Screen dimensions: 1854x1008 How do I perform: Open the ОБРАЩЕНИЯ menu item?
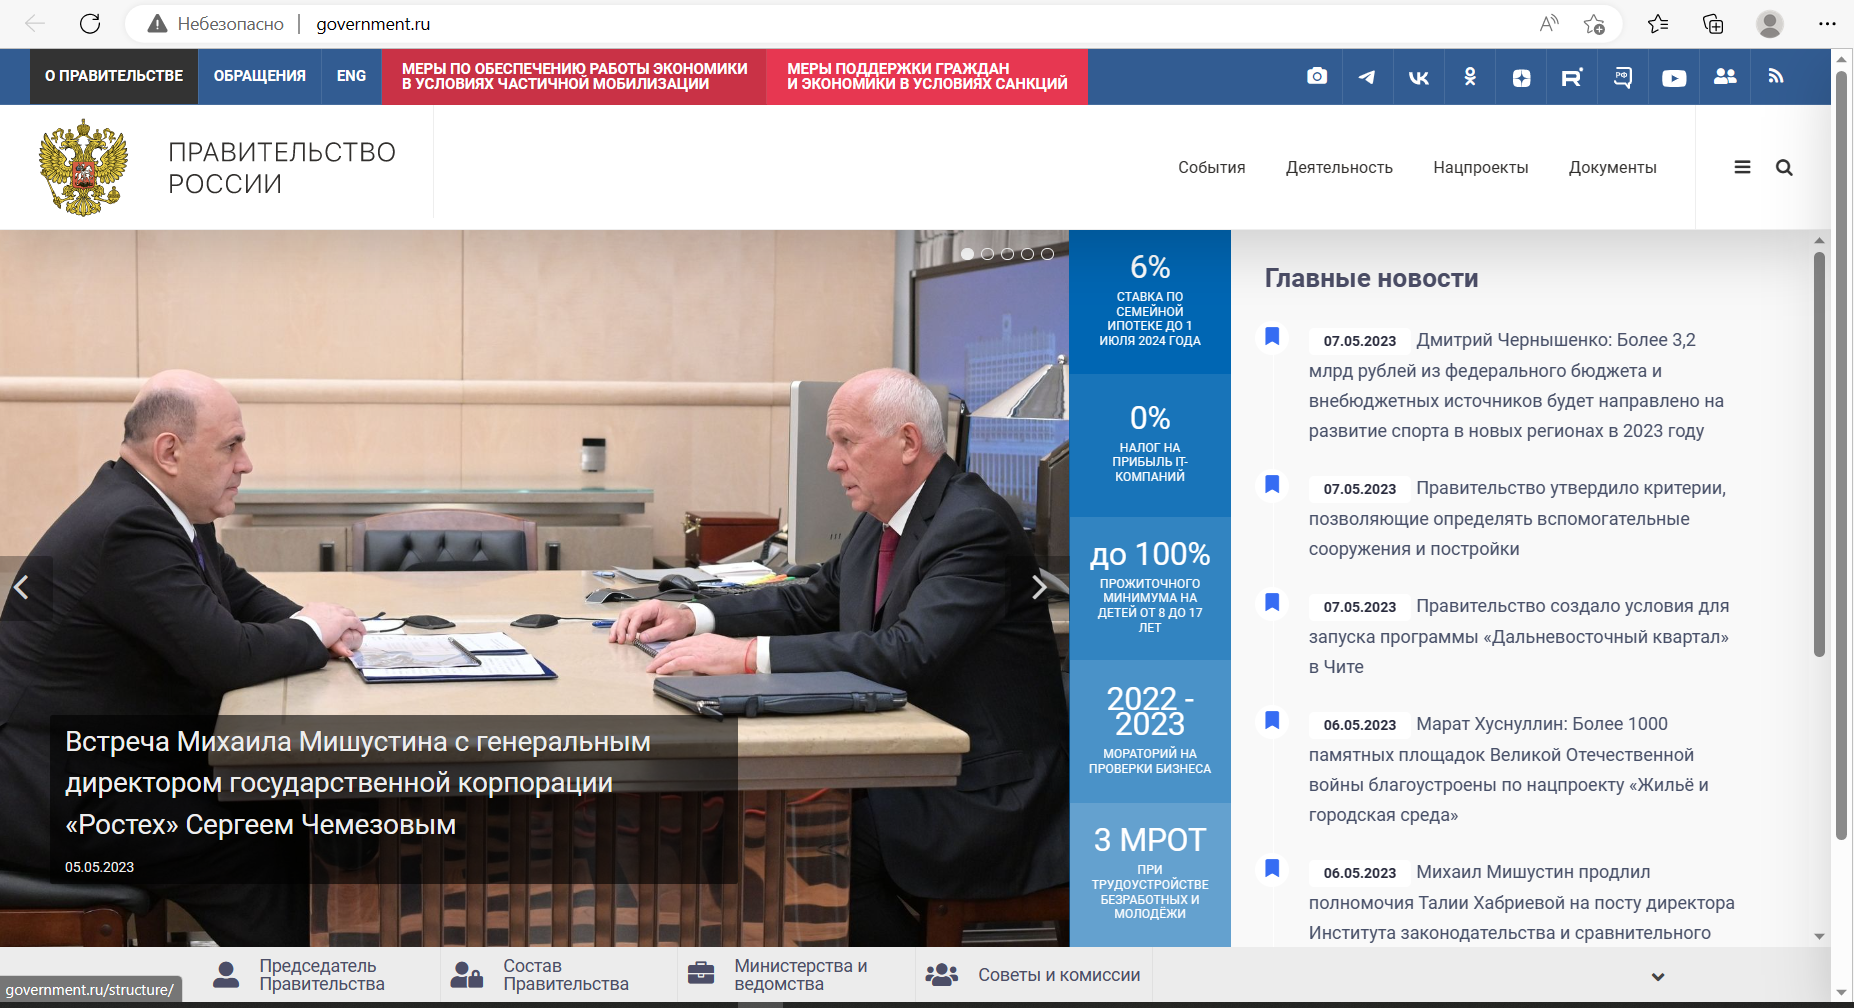pos(260,76)
